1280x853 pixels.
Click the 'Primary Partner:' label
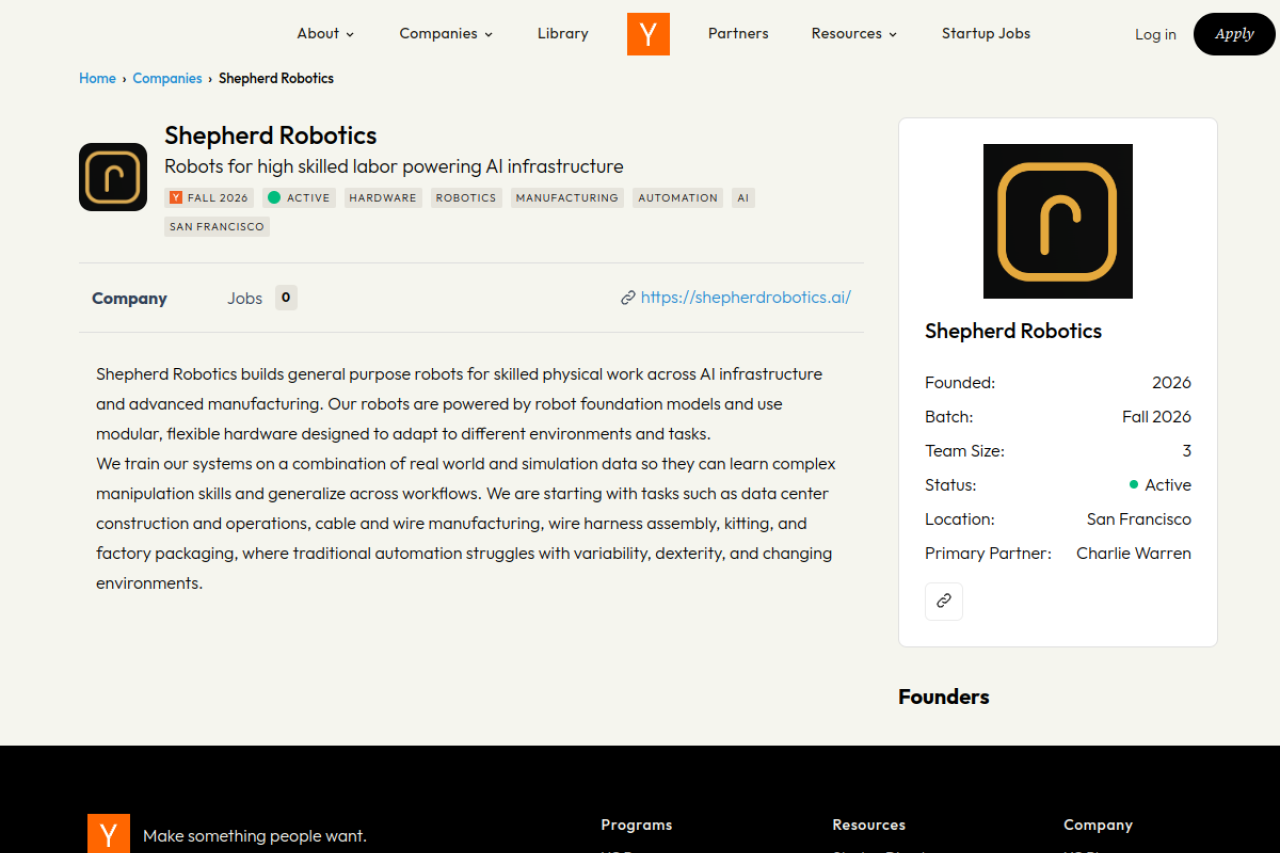tap(988, 554)
